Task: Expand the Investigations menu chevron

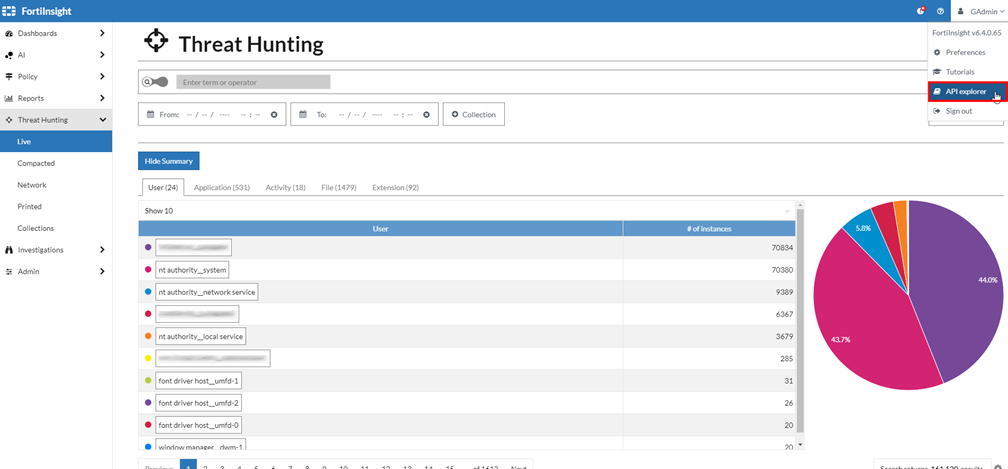Action: tap(102, 250)
